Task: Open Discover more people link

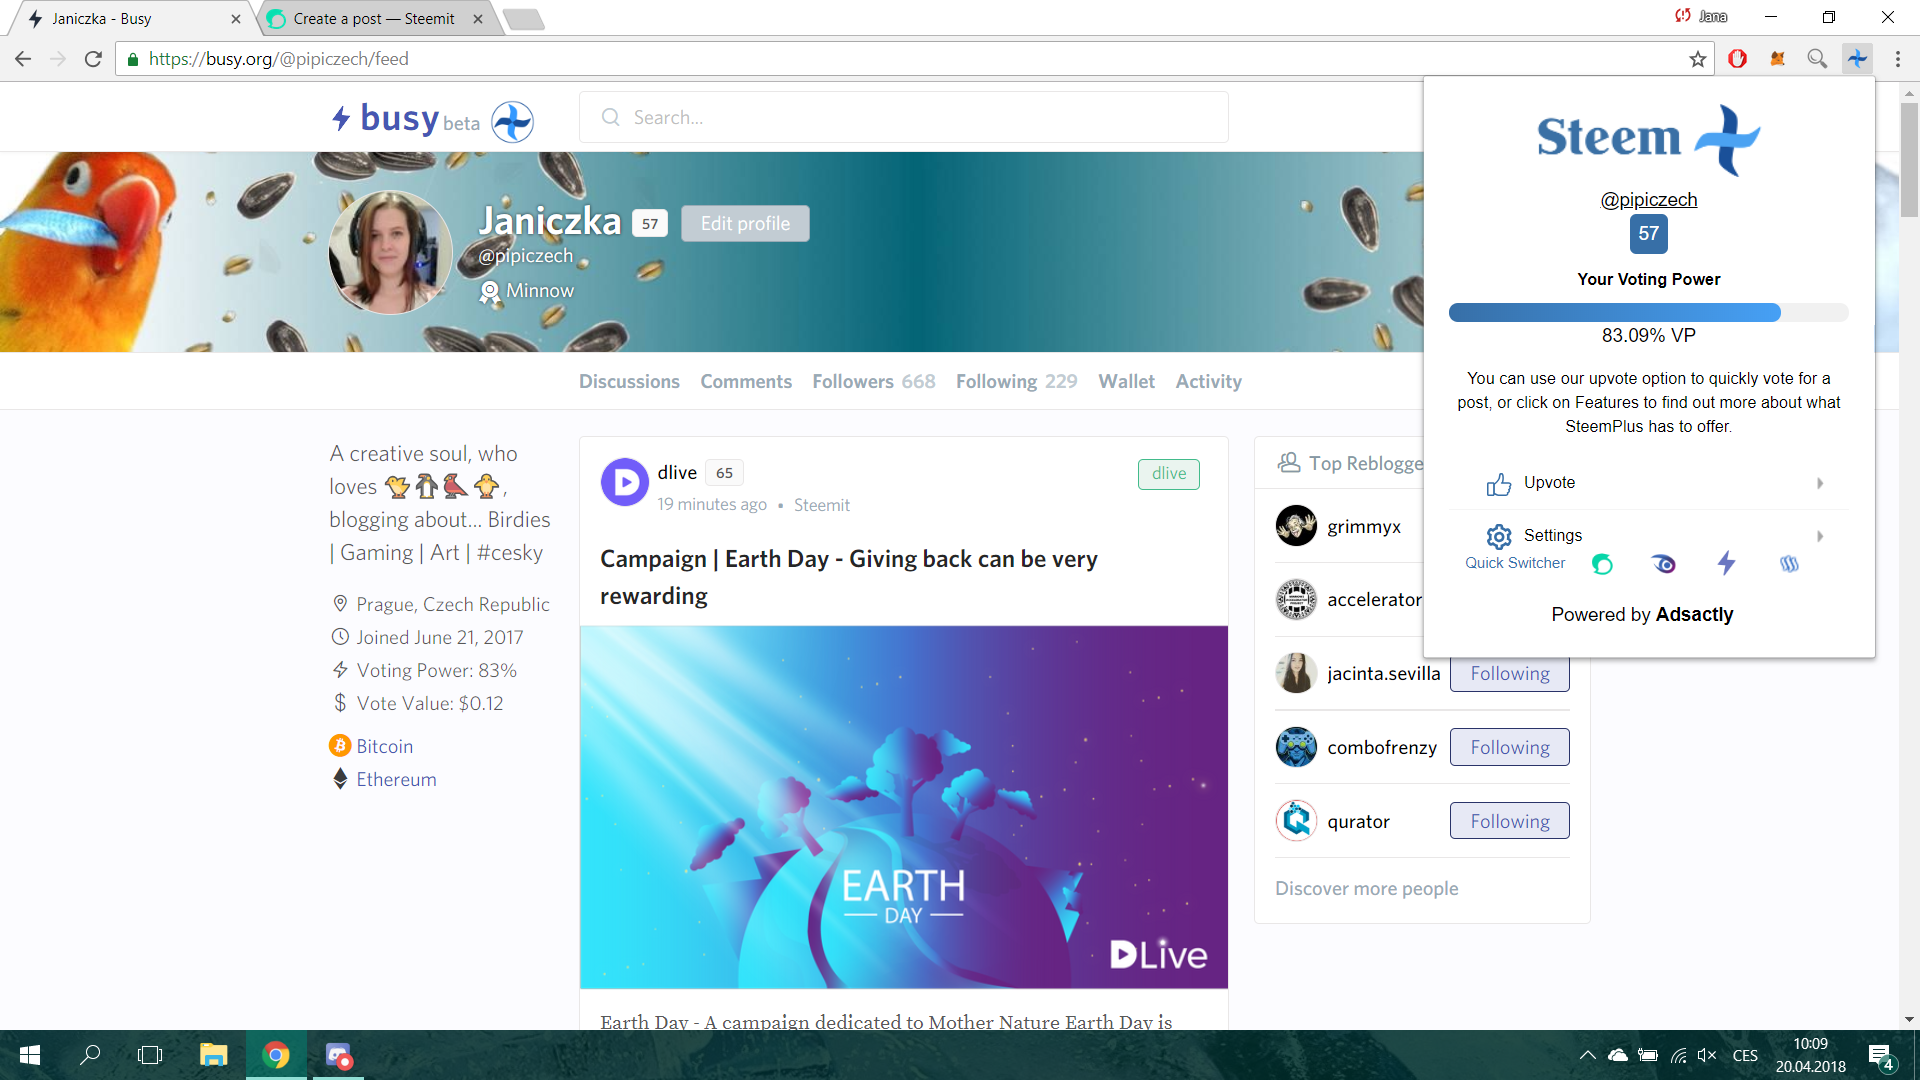Action: (x=1366, y=888)
